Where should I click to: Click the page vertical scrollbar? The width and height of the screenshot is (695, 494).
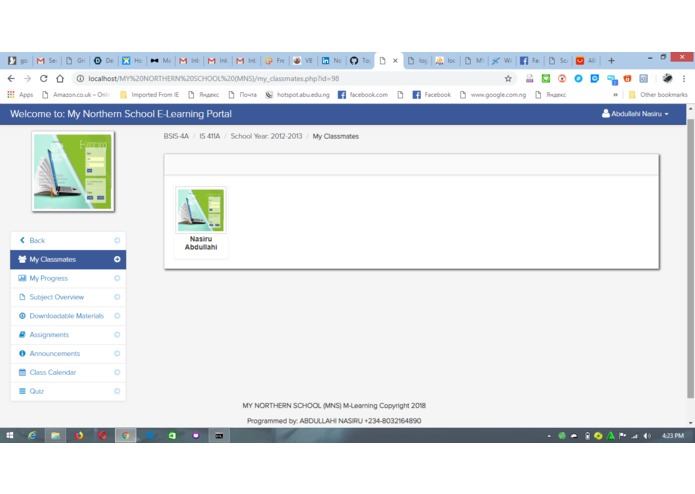pyautogui.click(x=690, y=258)
